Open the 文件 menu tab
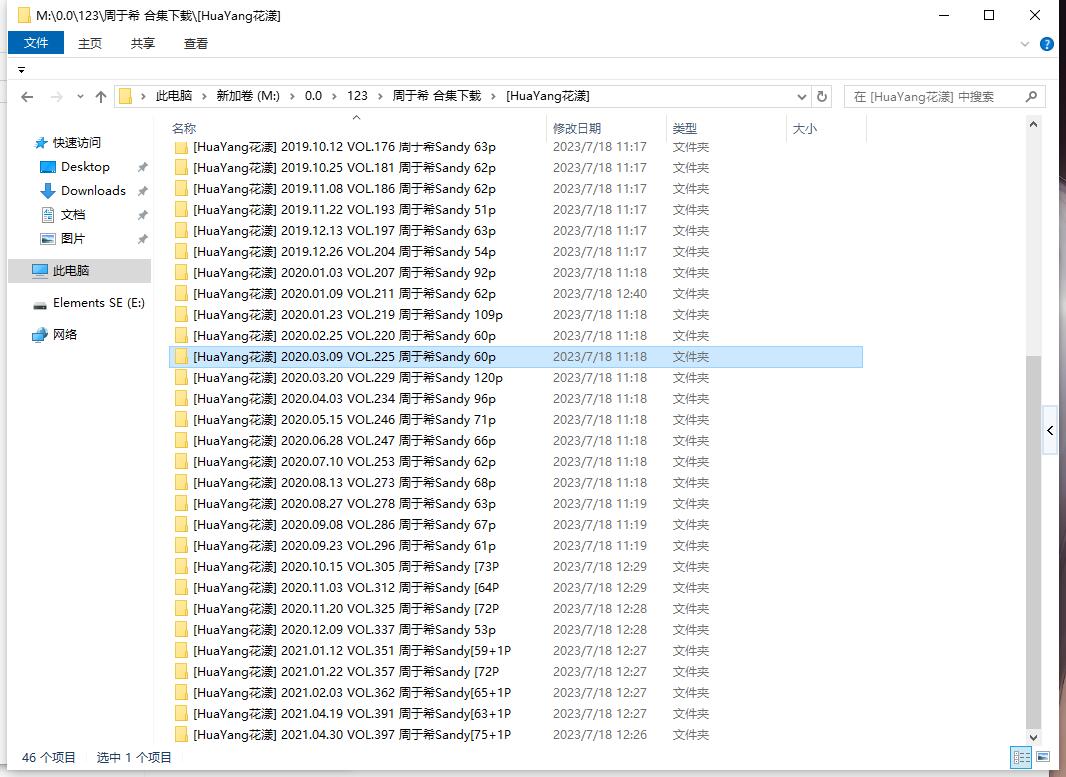The width and height of the screenshot is (1066, 777). [x=36, y=43]
